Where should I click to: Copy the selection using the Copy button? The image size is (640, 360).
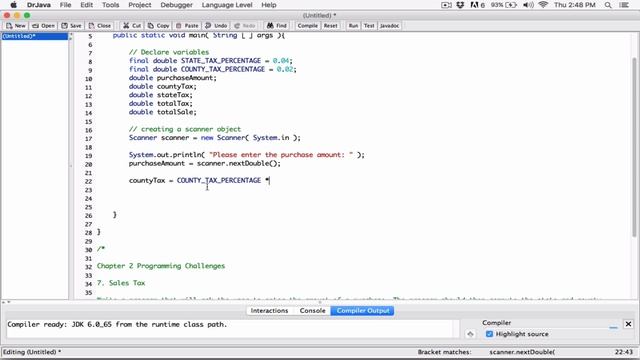click(x=159, y=26)
